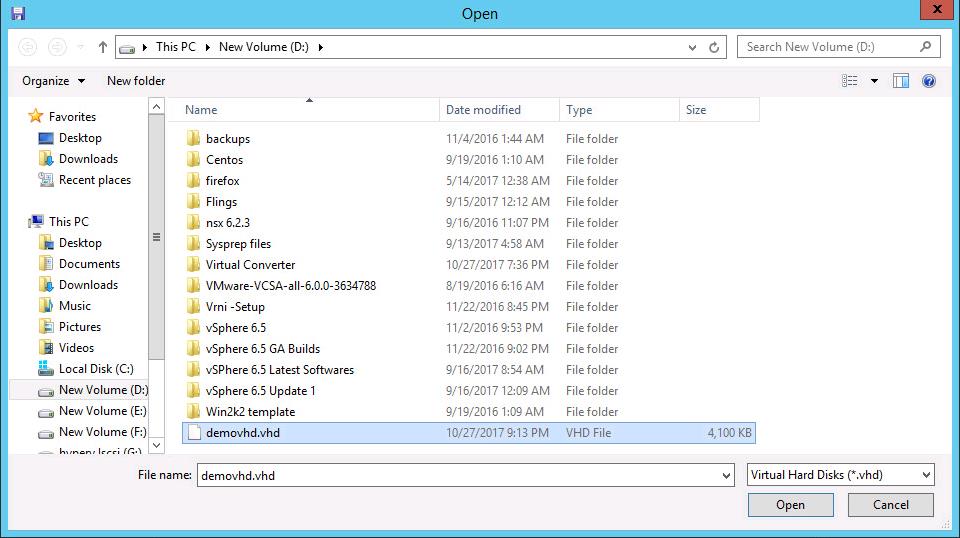960x538 pixels.
Task: Click the navigation pane scrollbar thumb
Action: (x=157, y=237)
